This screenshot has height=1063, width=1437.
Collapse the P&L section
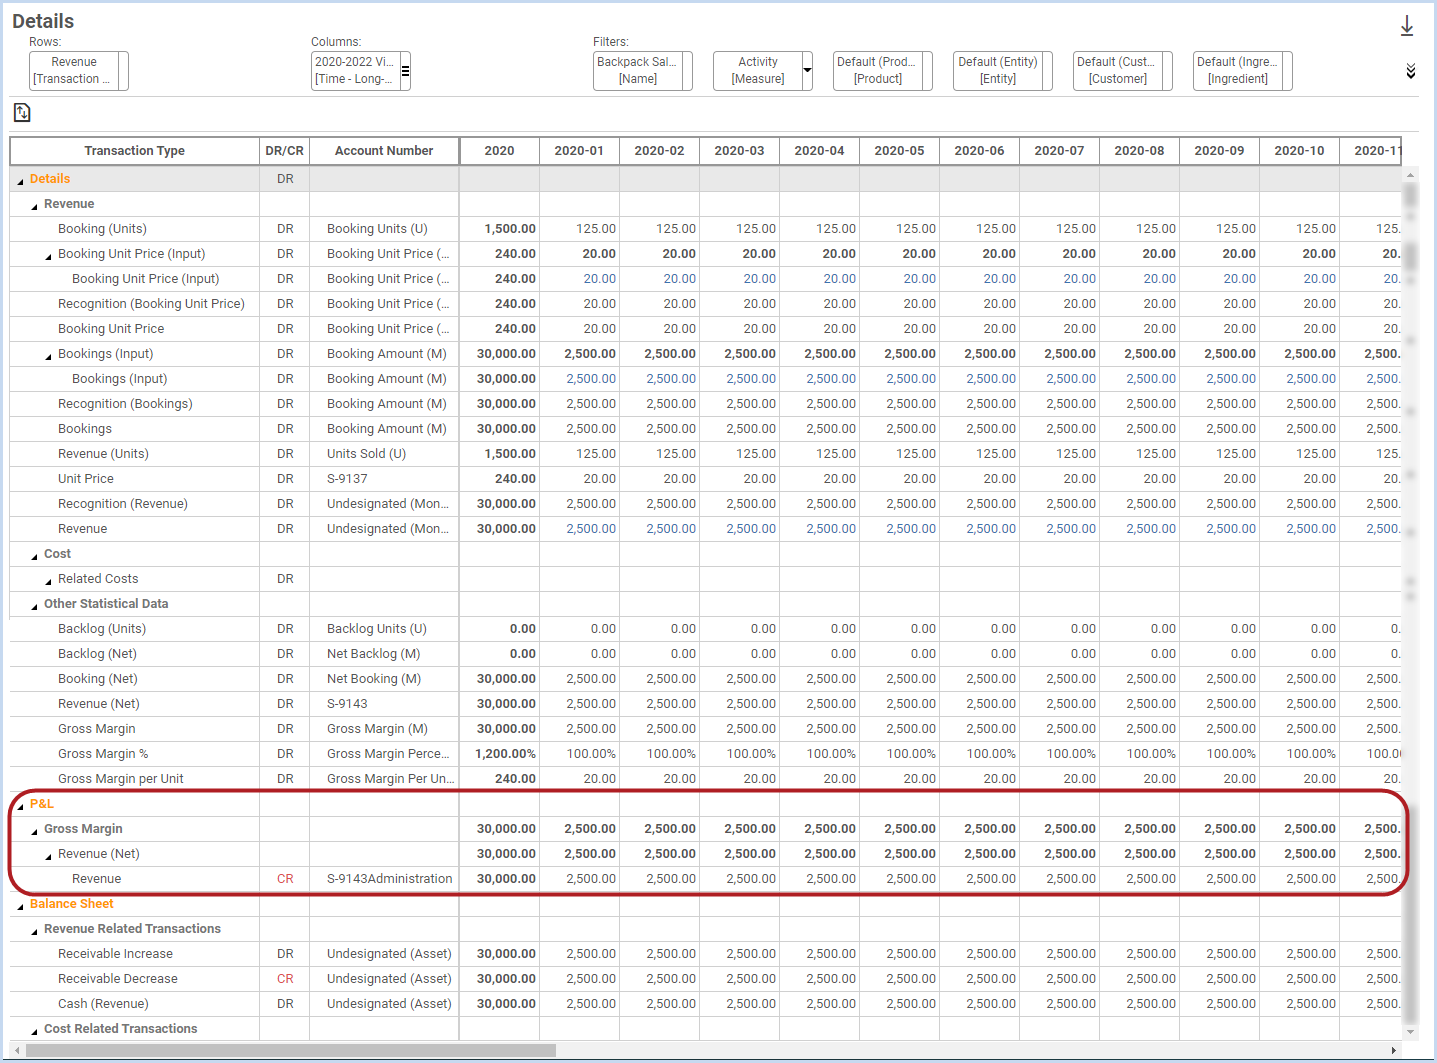(x=20, y=806)
